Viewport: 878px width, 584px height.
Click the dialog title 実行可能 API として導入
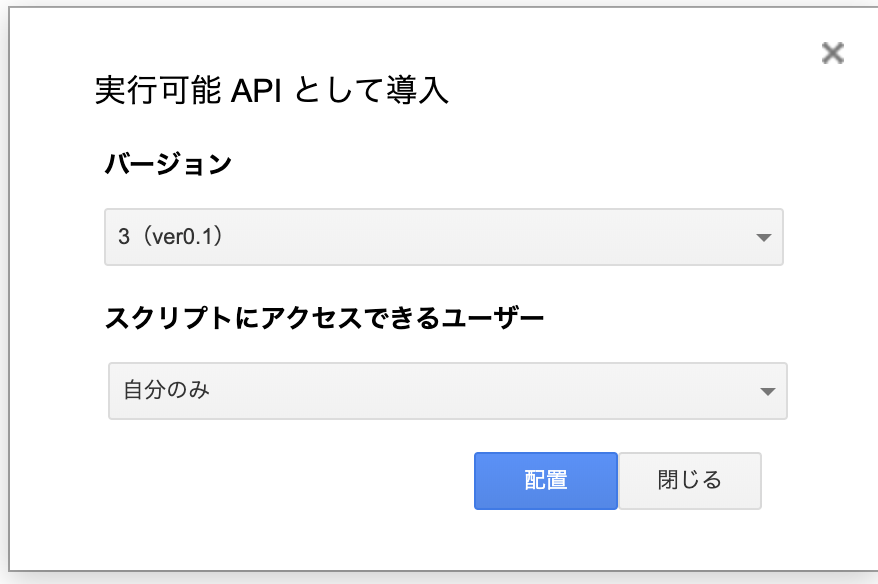coord(272,90)
